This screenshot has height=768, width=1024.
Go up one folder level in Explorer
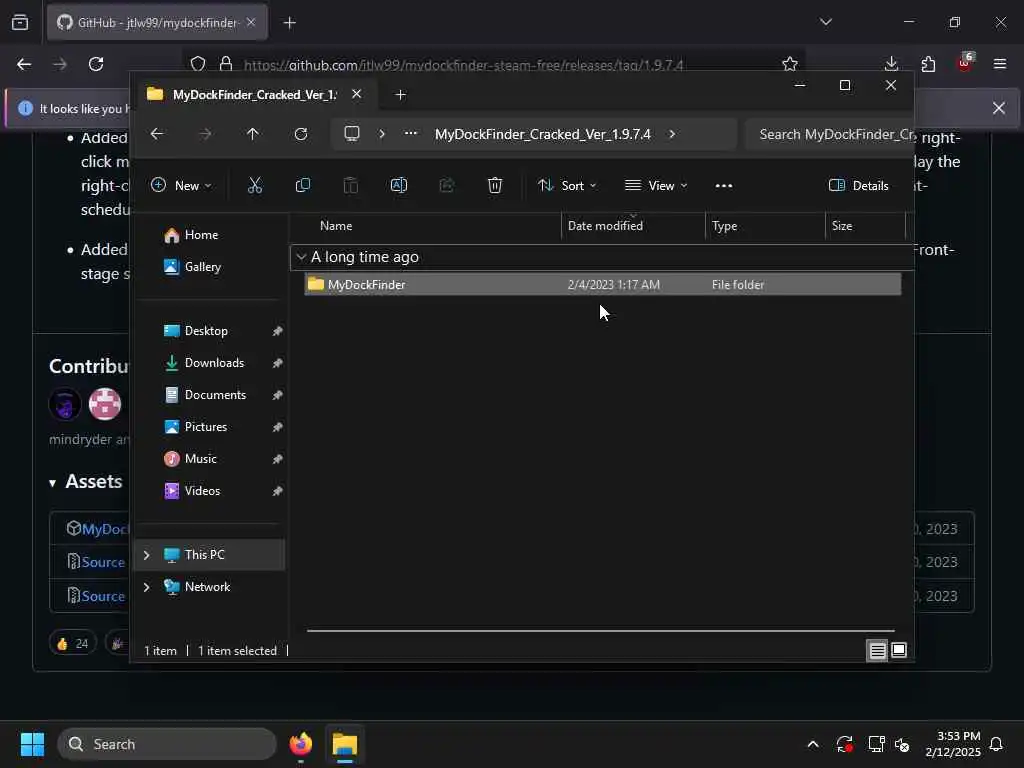[x=253, y=134]
